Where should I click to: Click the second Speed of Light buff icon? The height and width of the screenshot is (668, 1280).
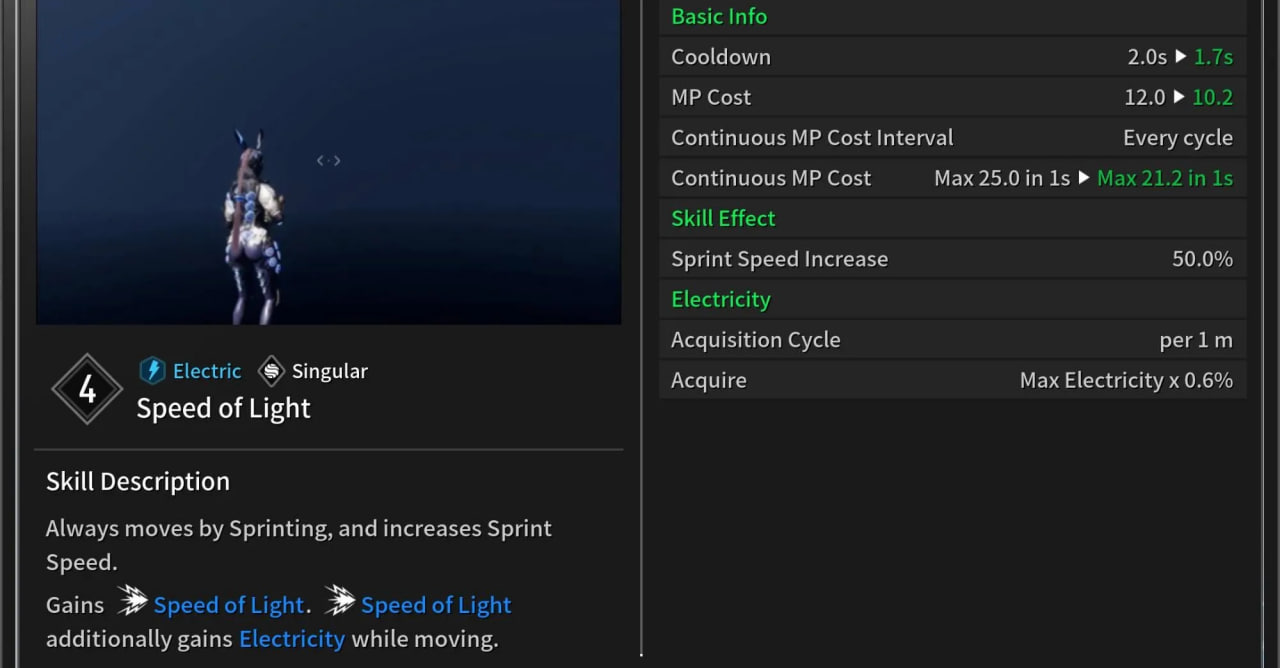(340, 602)
